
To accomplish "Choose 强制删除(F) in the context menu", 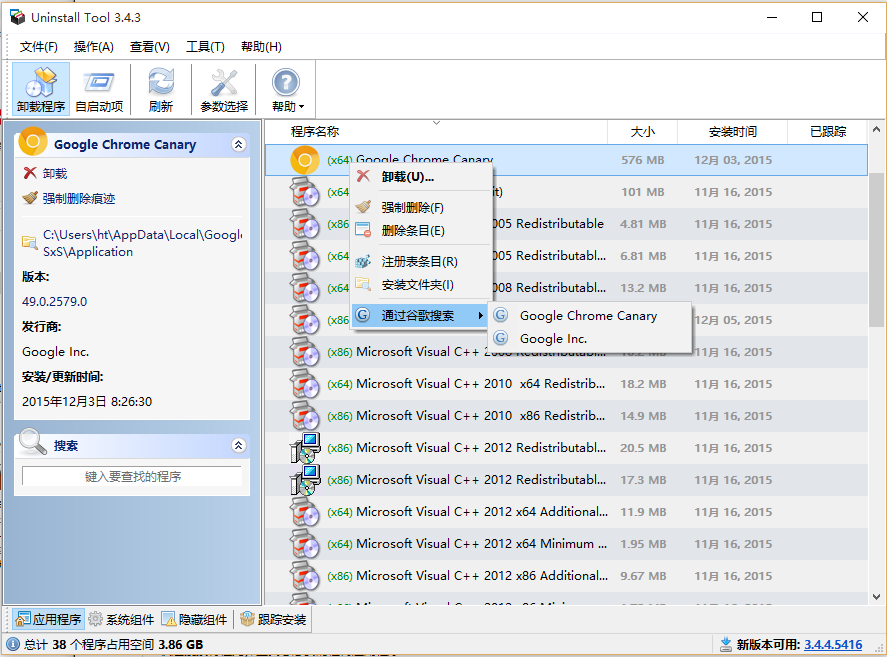I will [x=412, y=207].
